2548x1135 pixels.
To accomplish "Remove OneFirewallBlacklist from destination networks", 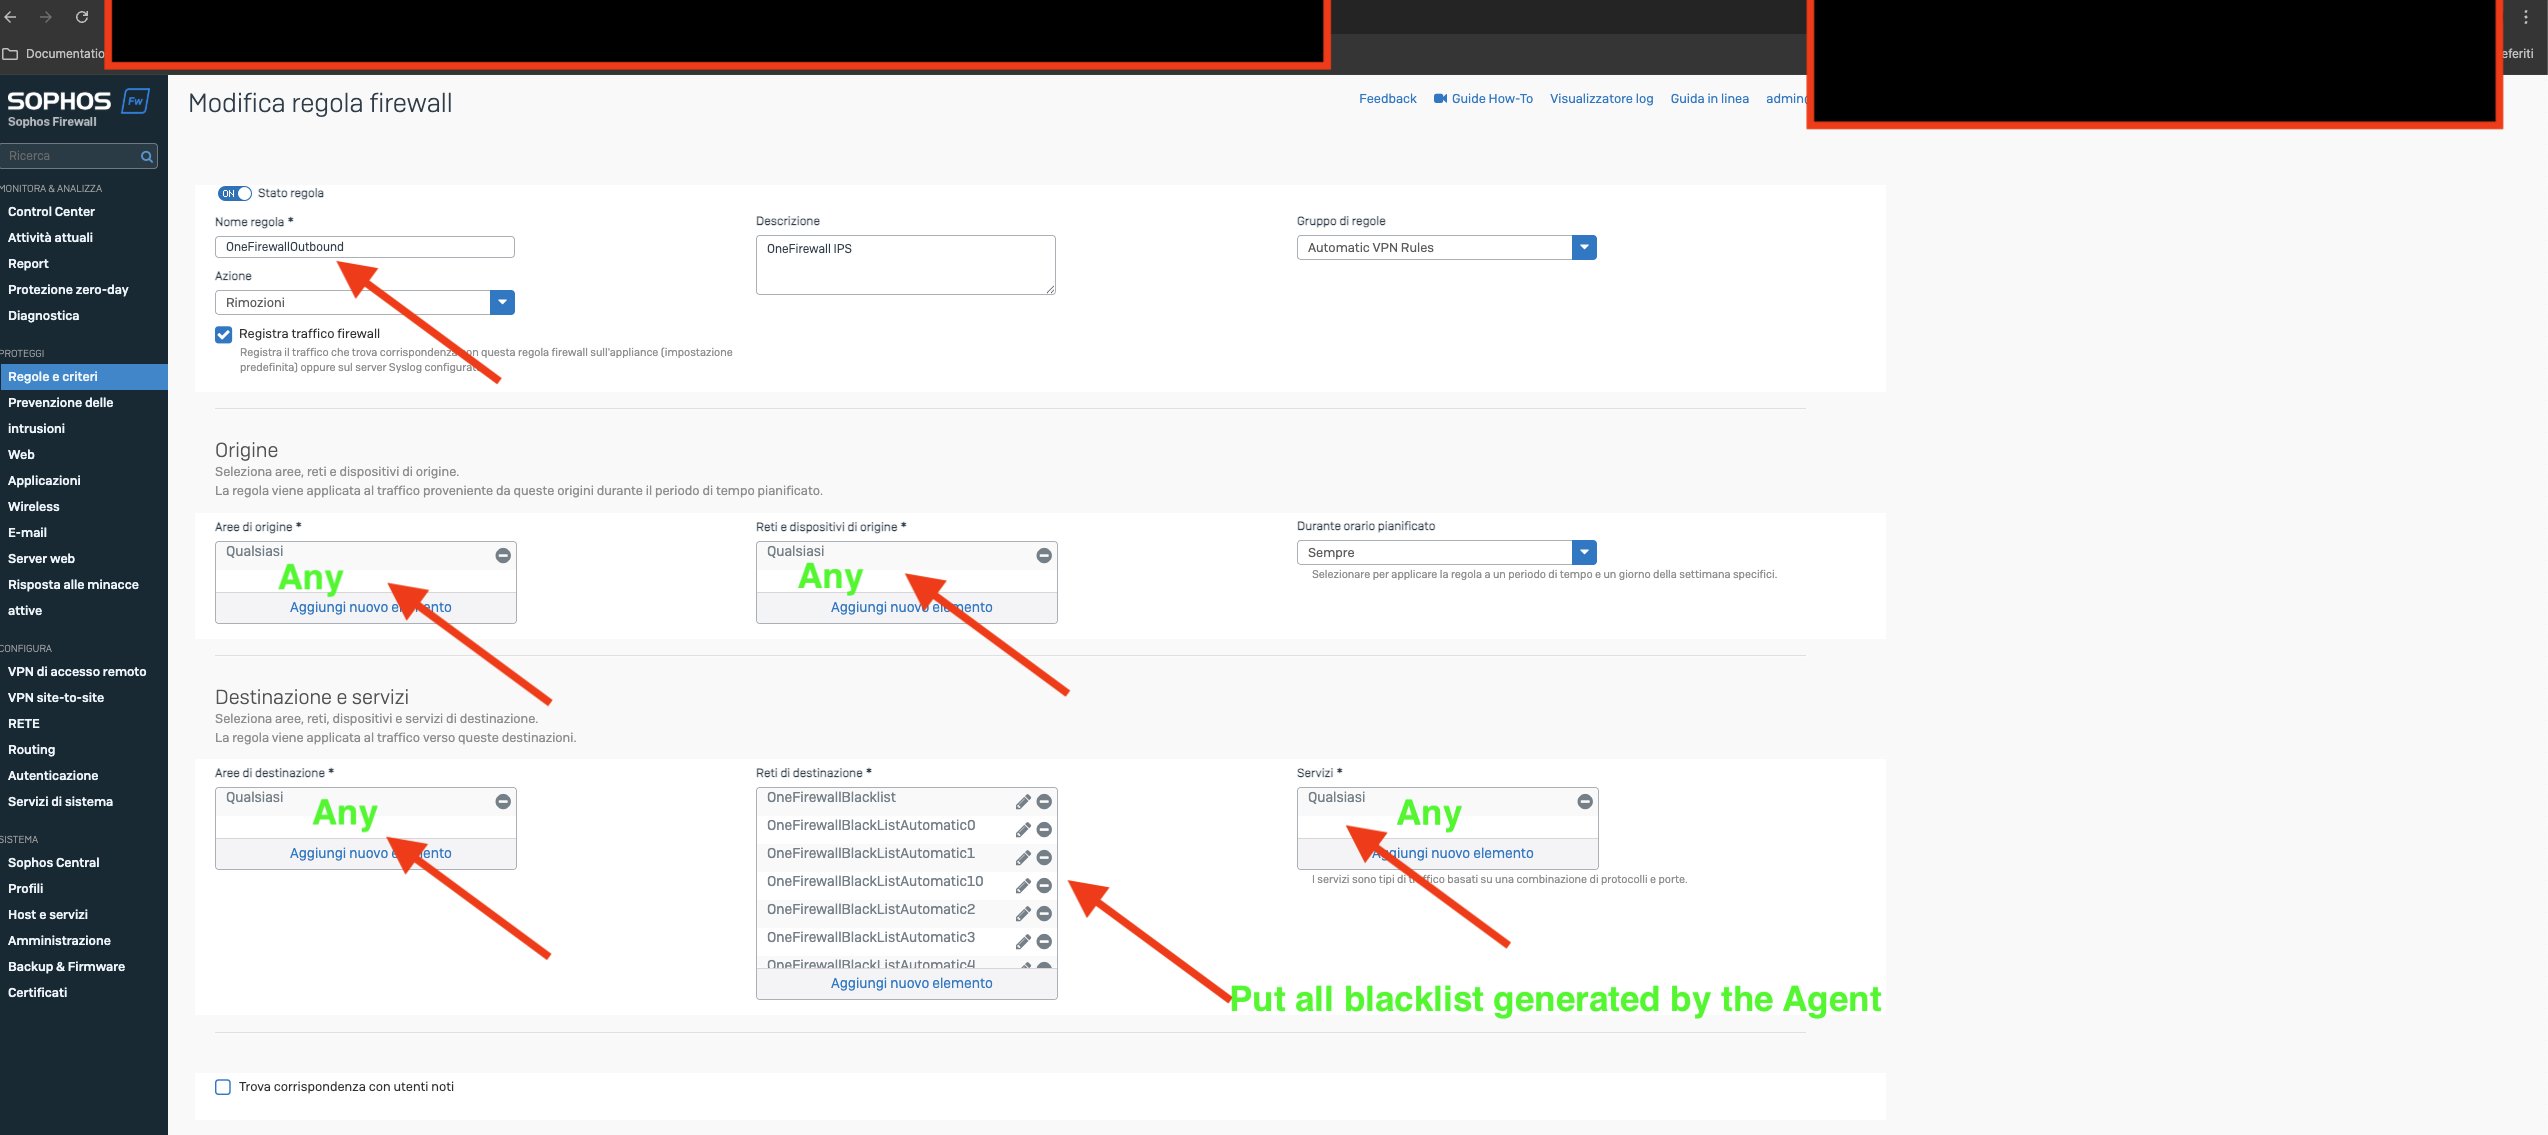I will (x=1044, y=802).
